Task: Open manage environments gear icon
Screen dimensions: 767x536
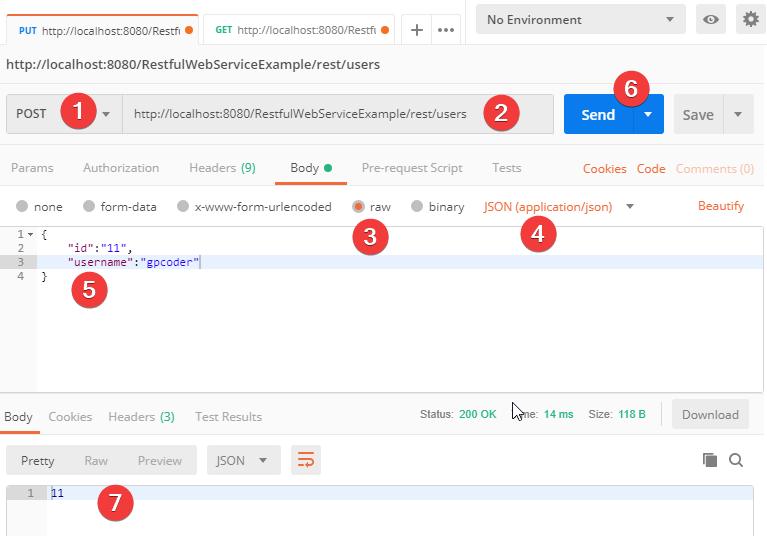Action: [750, 20]
